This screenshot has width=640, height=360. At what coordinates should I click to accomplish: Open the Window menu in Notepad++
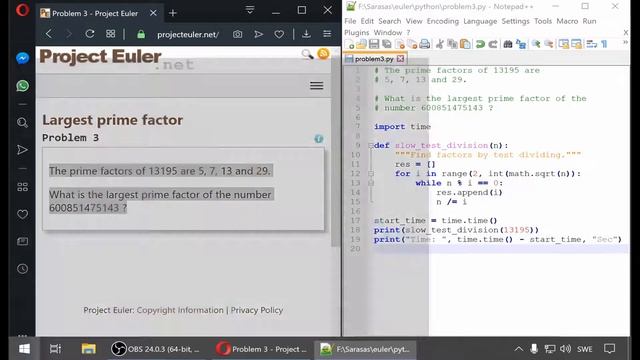pos(388,33)
